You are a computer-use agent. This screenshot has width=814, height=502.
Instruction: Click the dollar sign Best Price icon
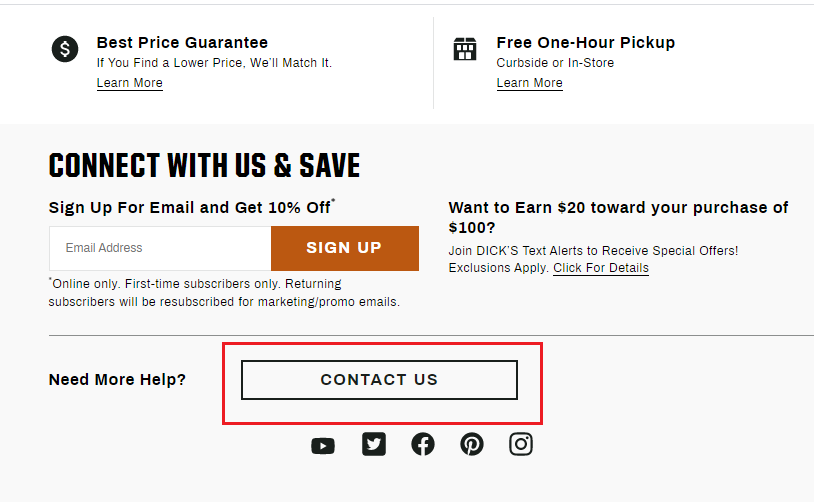pyautogui.click(x=65, y=49)
